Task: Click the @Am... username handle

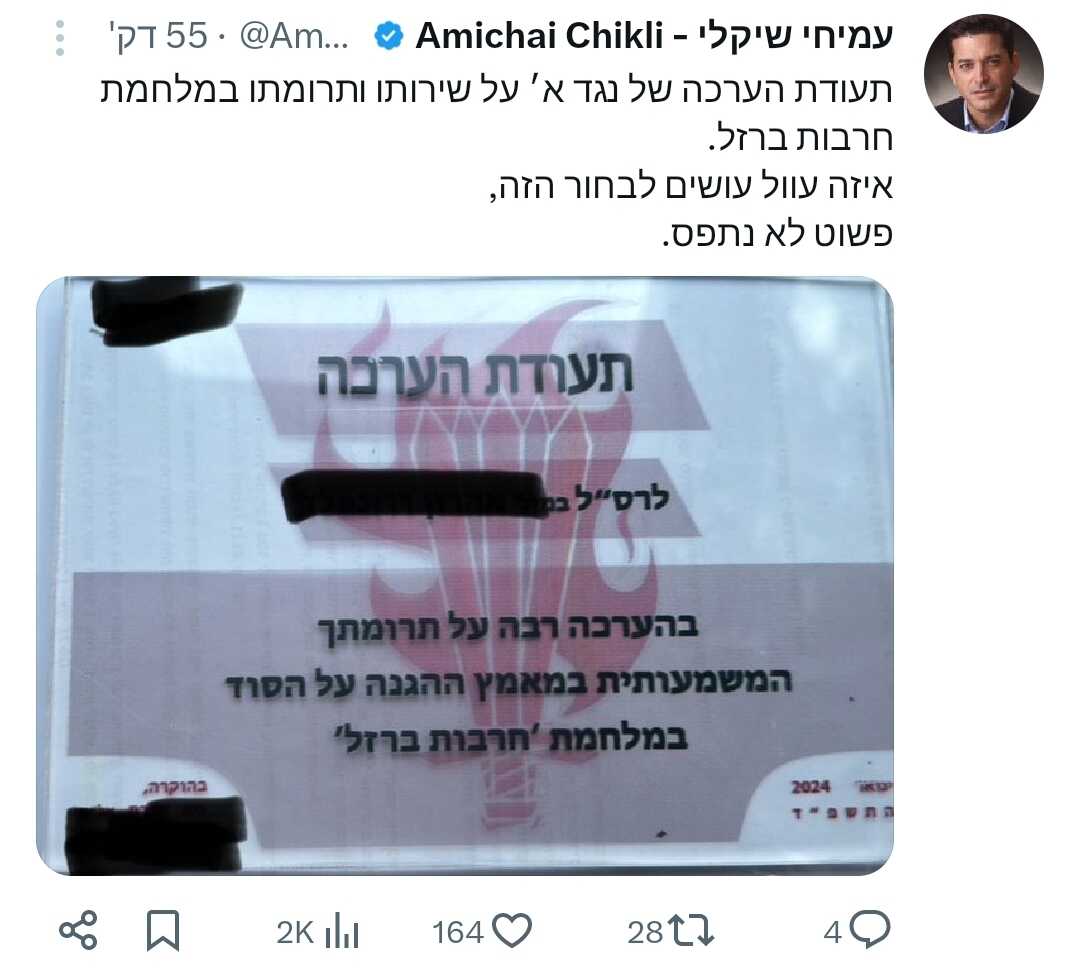Action: coord(294,36)
